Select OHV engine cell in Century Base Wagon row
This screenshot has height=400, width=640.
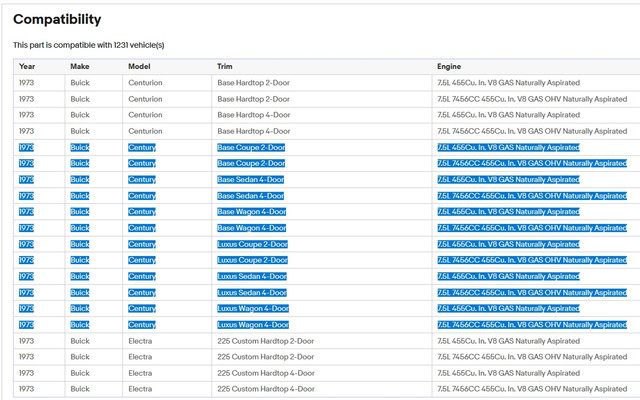(532, 228)
